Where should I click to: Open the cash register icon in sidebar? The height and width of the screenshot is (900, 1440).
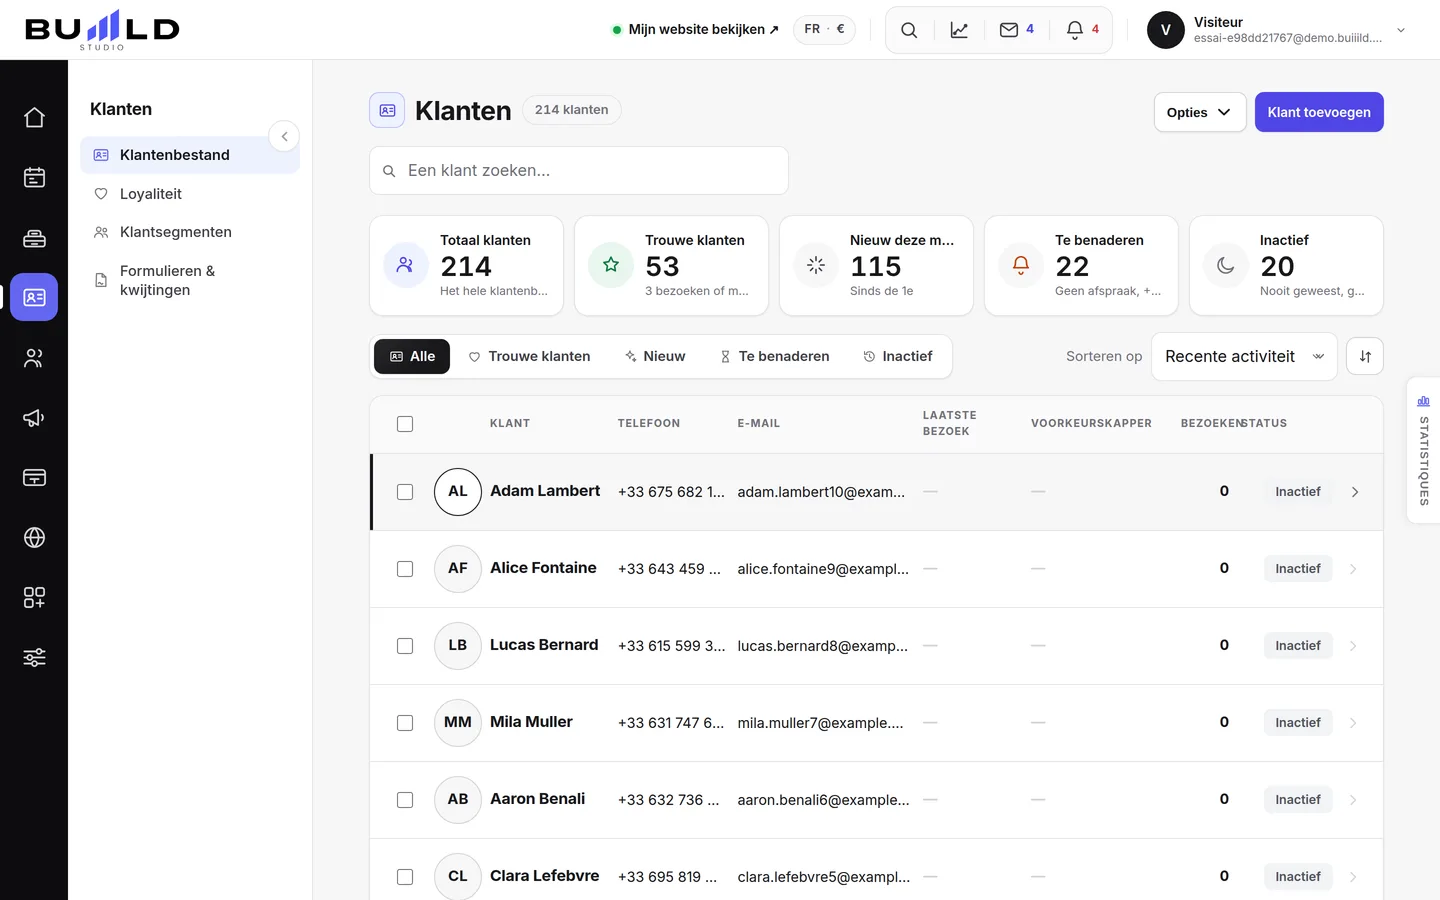point(34,238)
